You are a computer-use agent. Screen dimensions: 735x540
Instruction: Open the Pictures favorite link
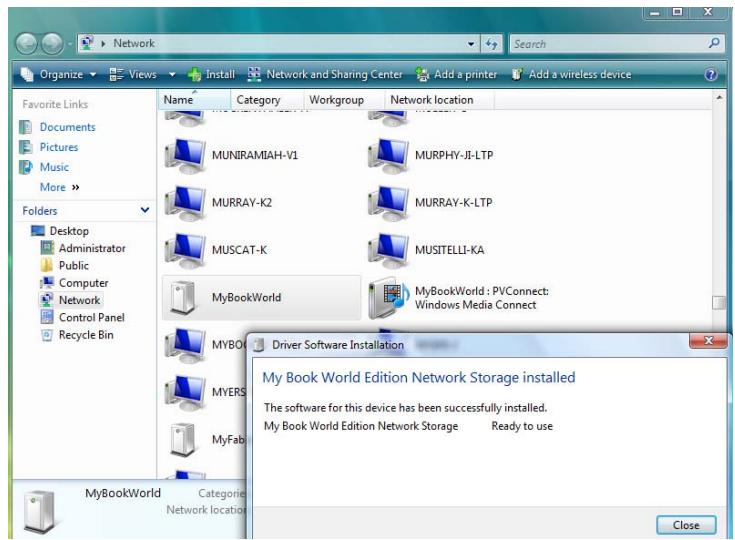click(59, 147)
